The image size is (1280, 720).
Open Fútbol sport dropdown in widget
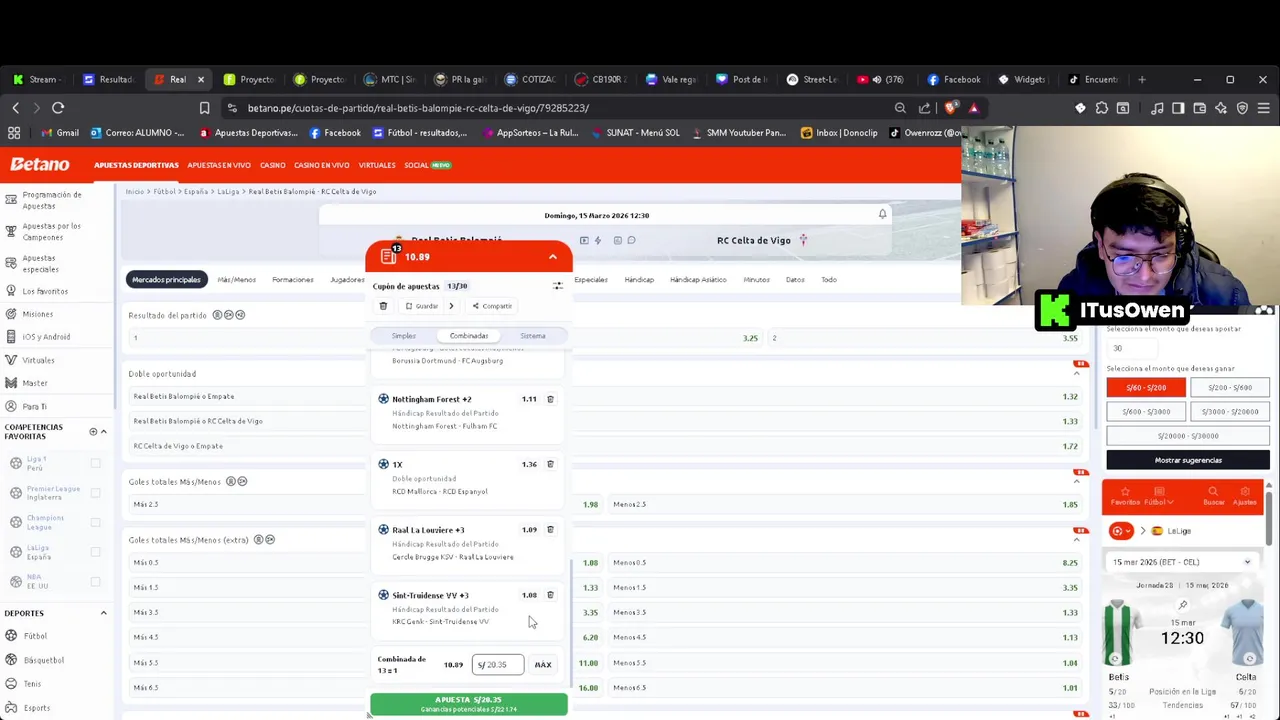[x=1159, y=496]
